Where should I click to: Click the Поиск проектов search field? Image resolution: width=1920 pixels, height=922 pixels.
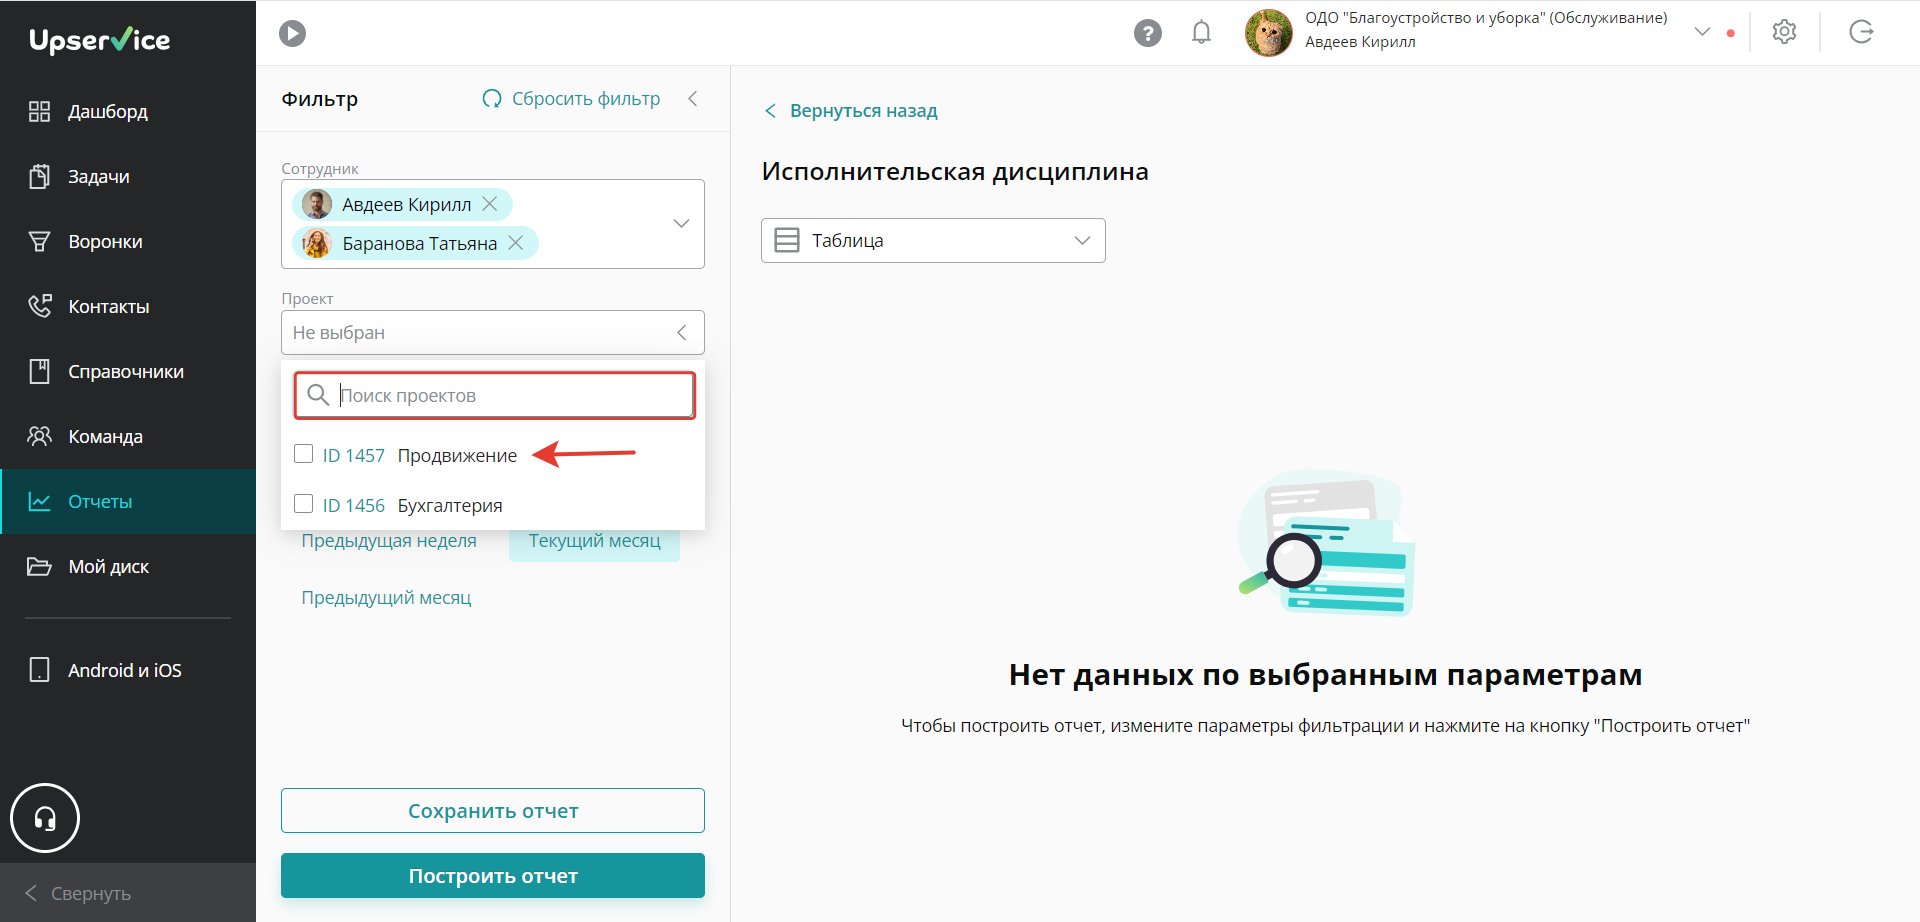tap(495, 395)
